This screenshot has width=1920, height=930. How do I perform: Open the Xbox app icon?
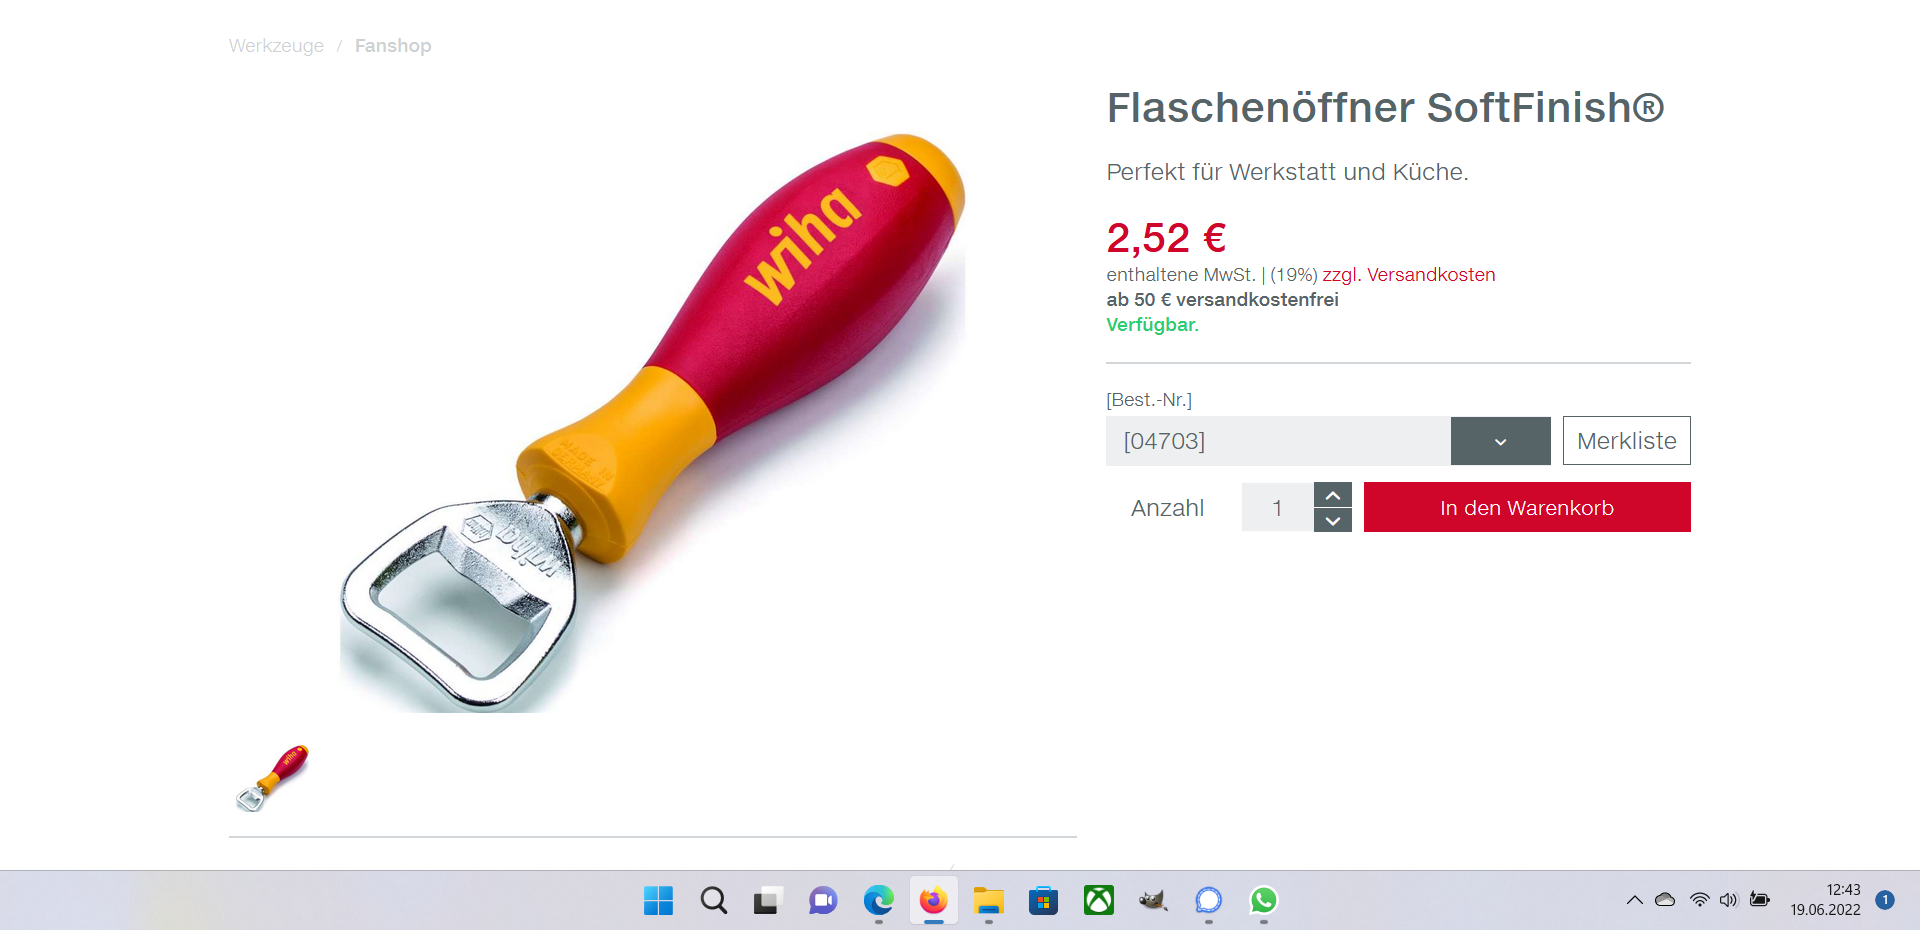tap(1098, 901)
